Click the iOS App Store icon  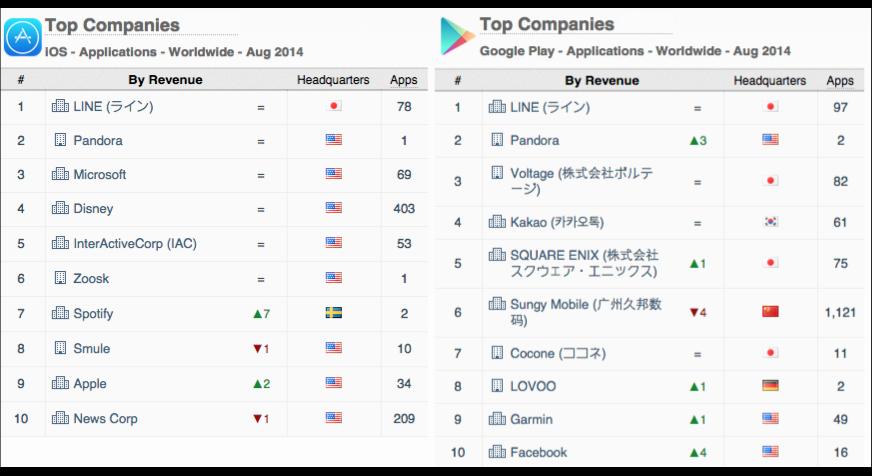click(x=22, y=37)
